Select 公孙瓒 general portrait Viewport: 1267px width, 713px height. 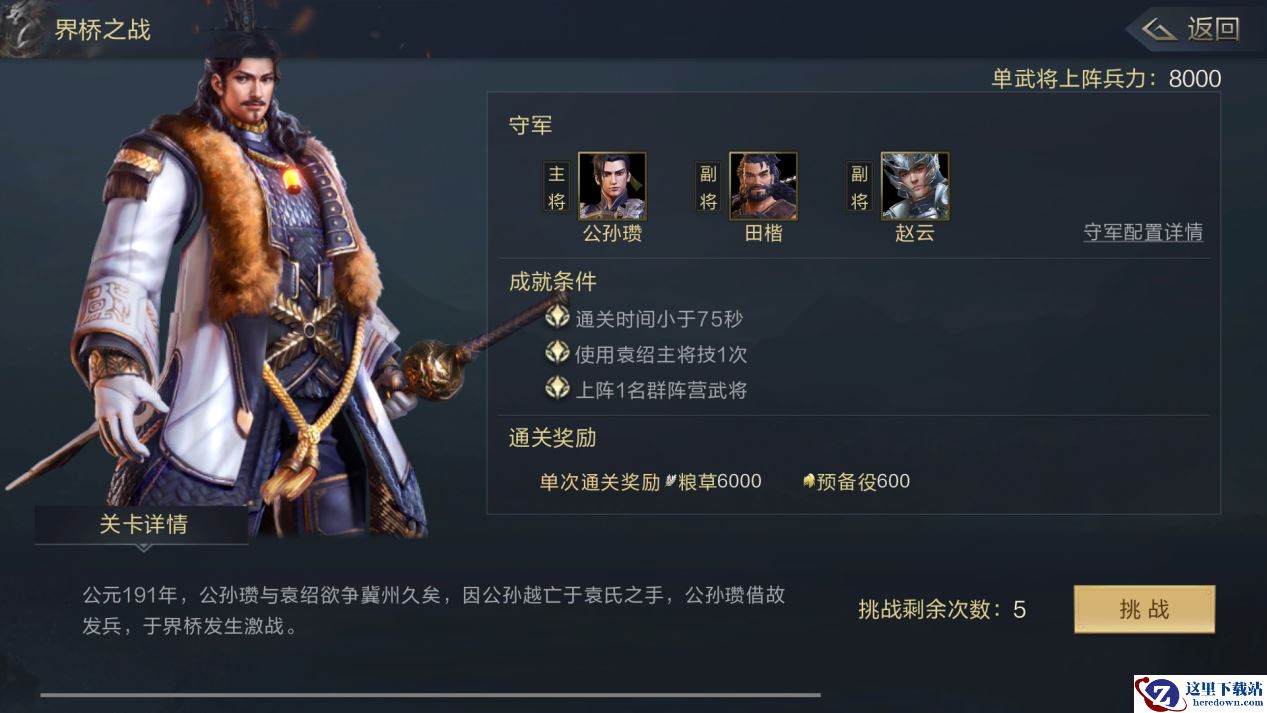click(612, 186)
